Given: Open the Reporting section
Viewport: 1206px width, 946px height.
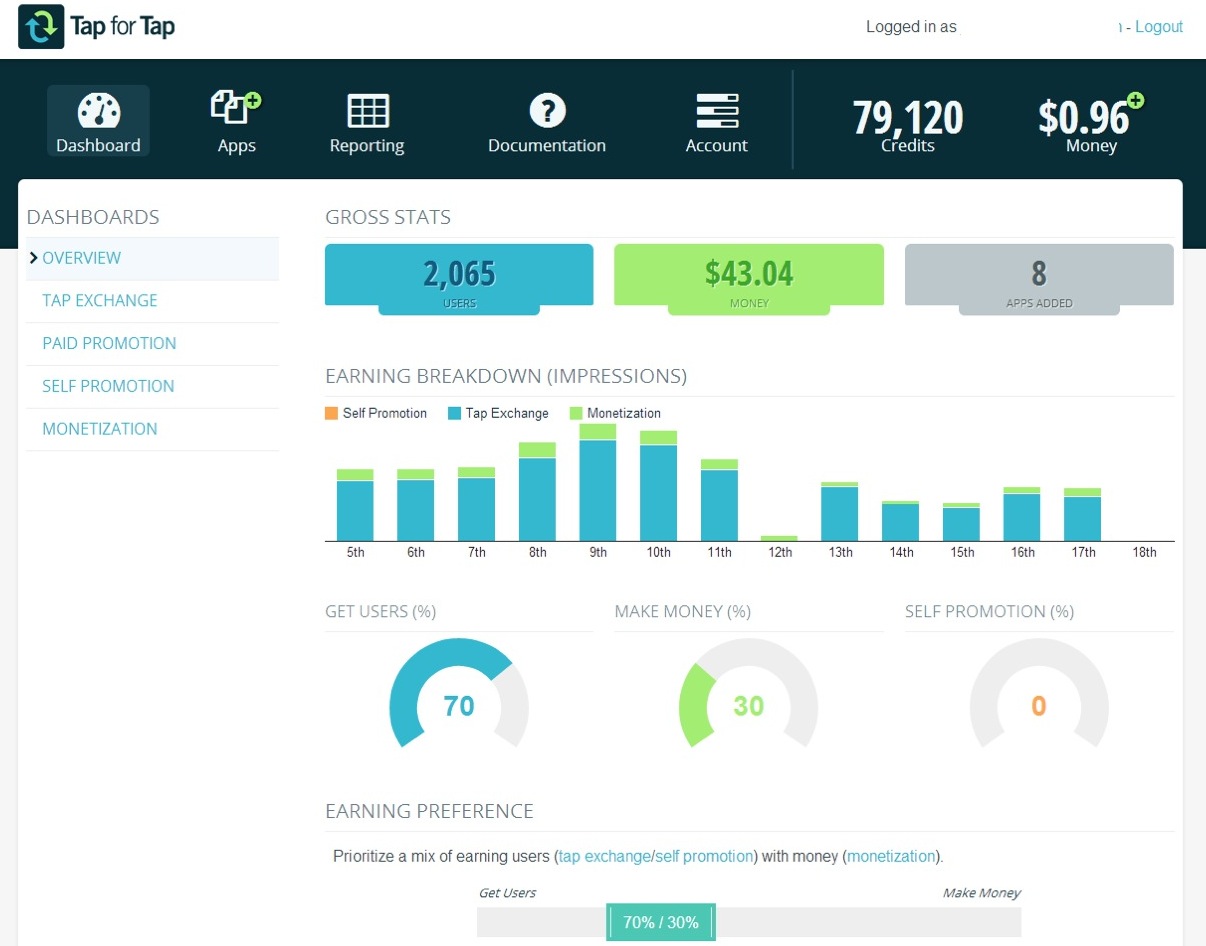Looking at the screenshot, I should pyautogui.click(x=366, y=118).
